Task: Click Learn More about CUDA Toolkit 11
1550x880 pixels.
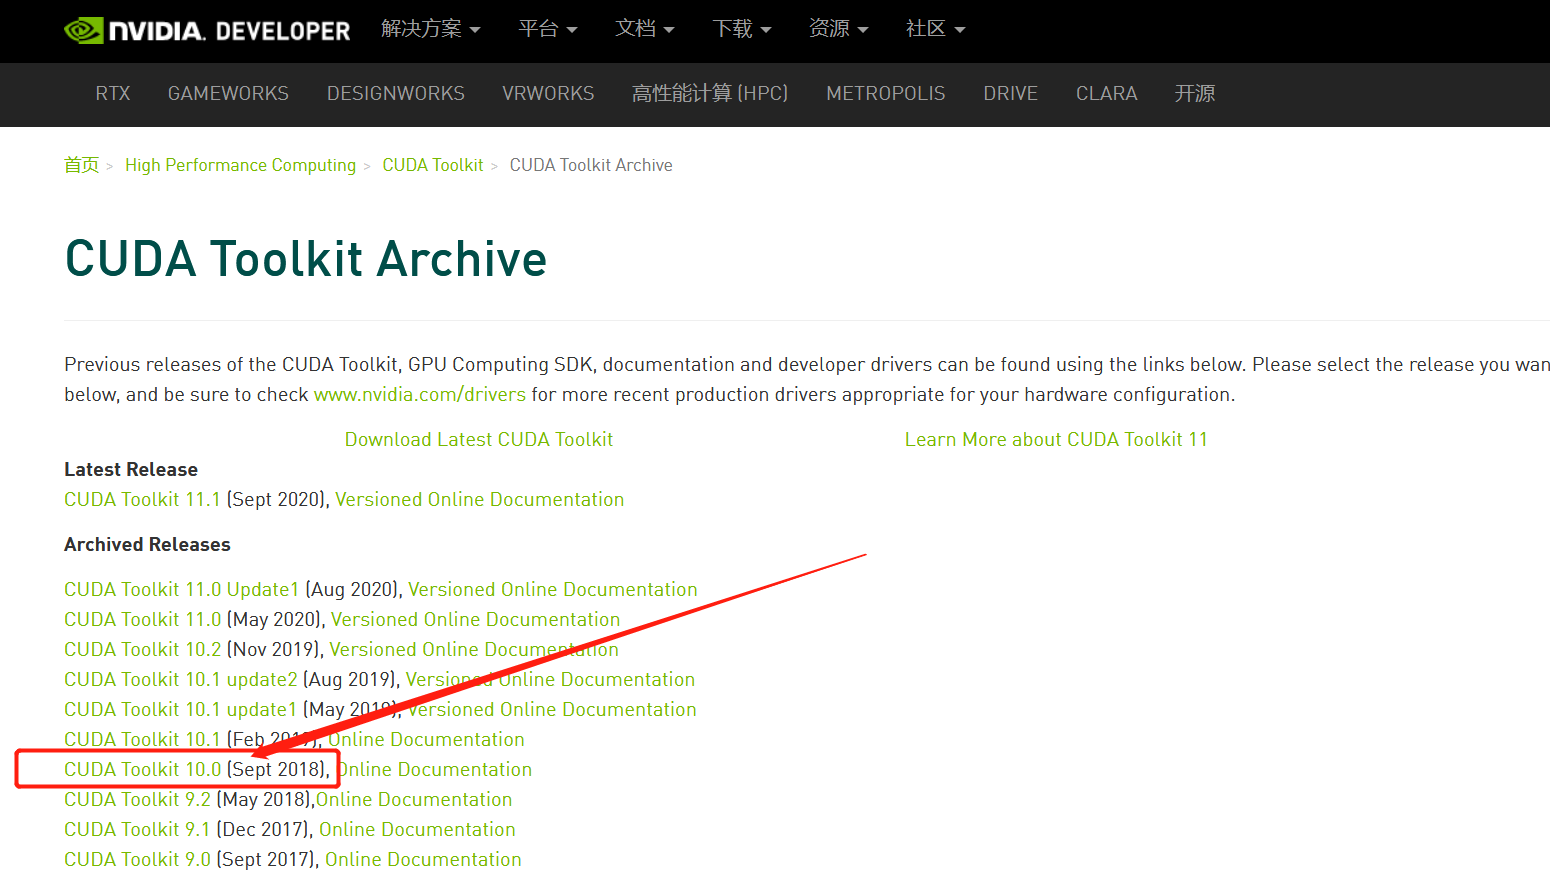Action: [1056, 439]
